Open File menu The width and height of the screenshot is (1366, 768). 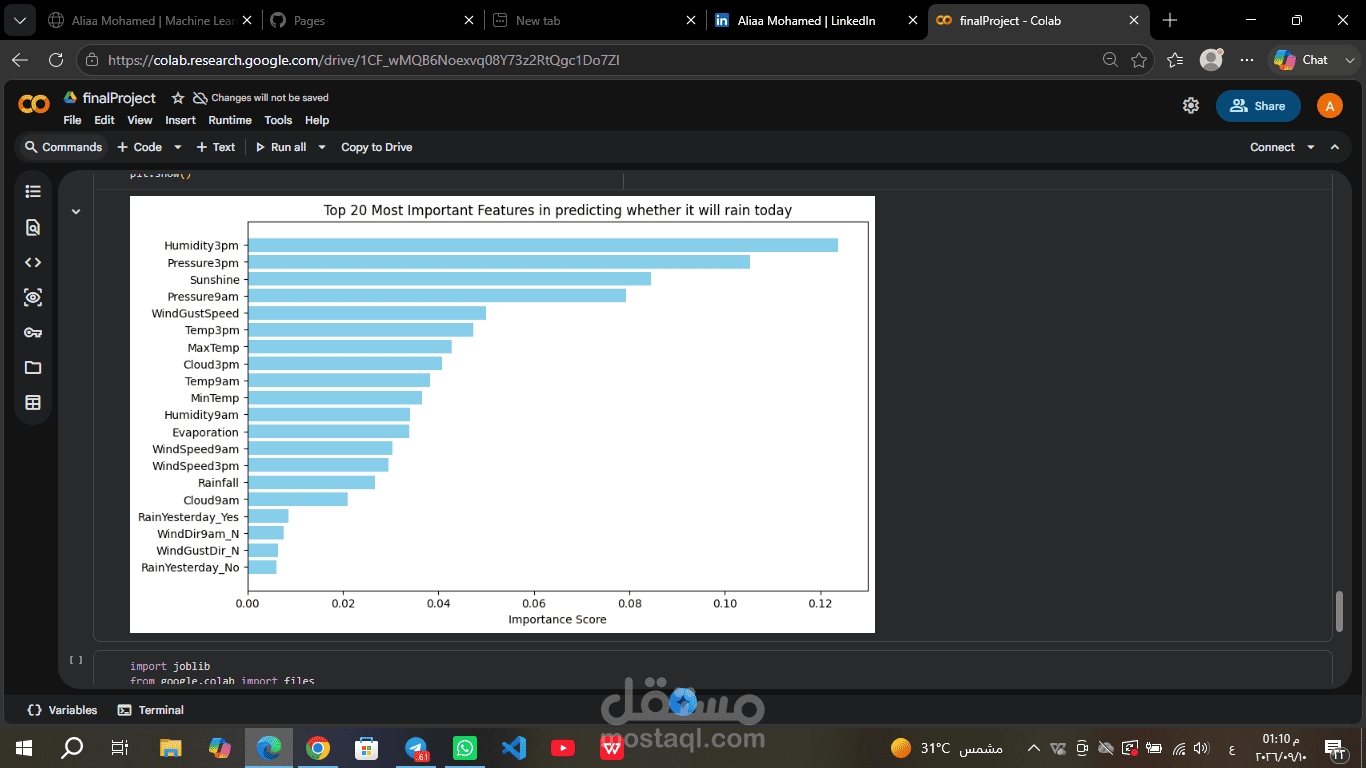(x=72, y=120)
